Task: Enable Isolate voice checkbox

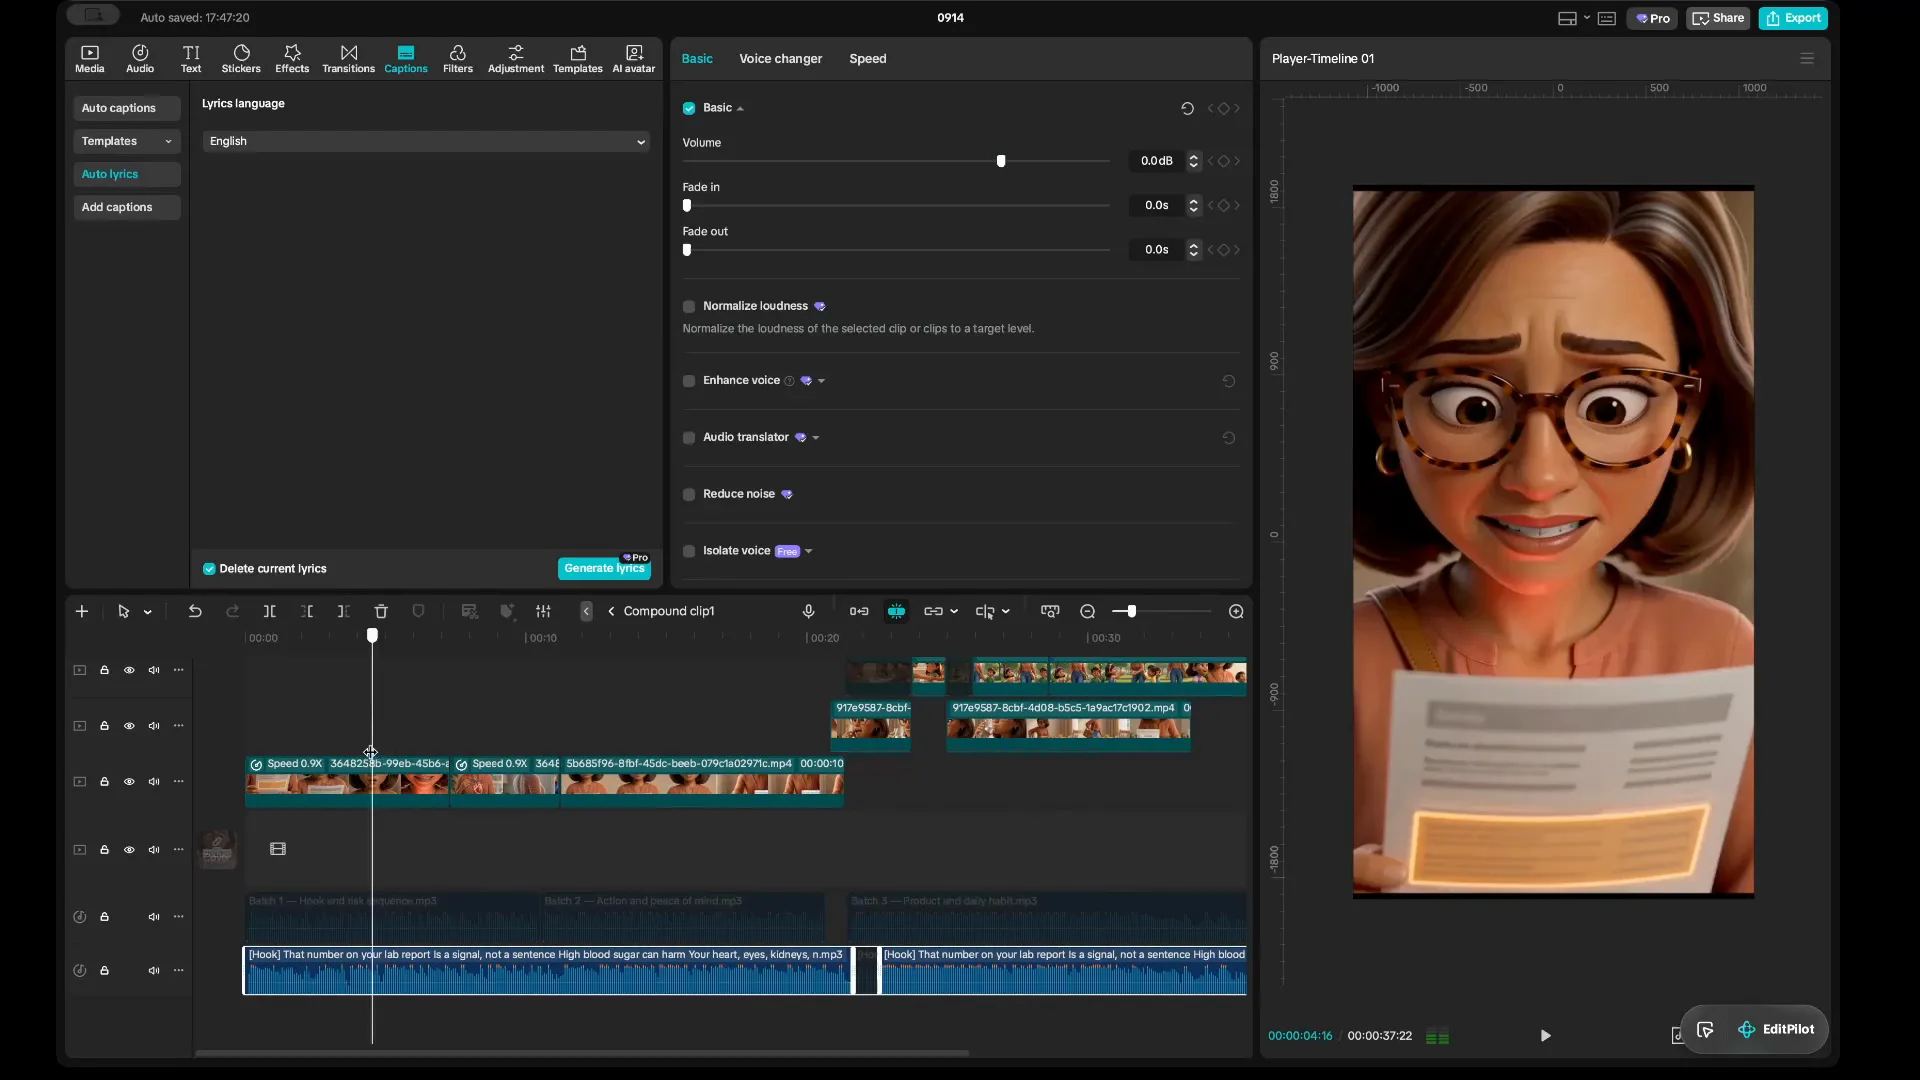Action: [689, 551]
